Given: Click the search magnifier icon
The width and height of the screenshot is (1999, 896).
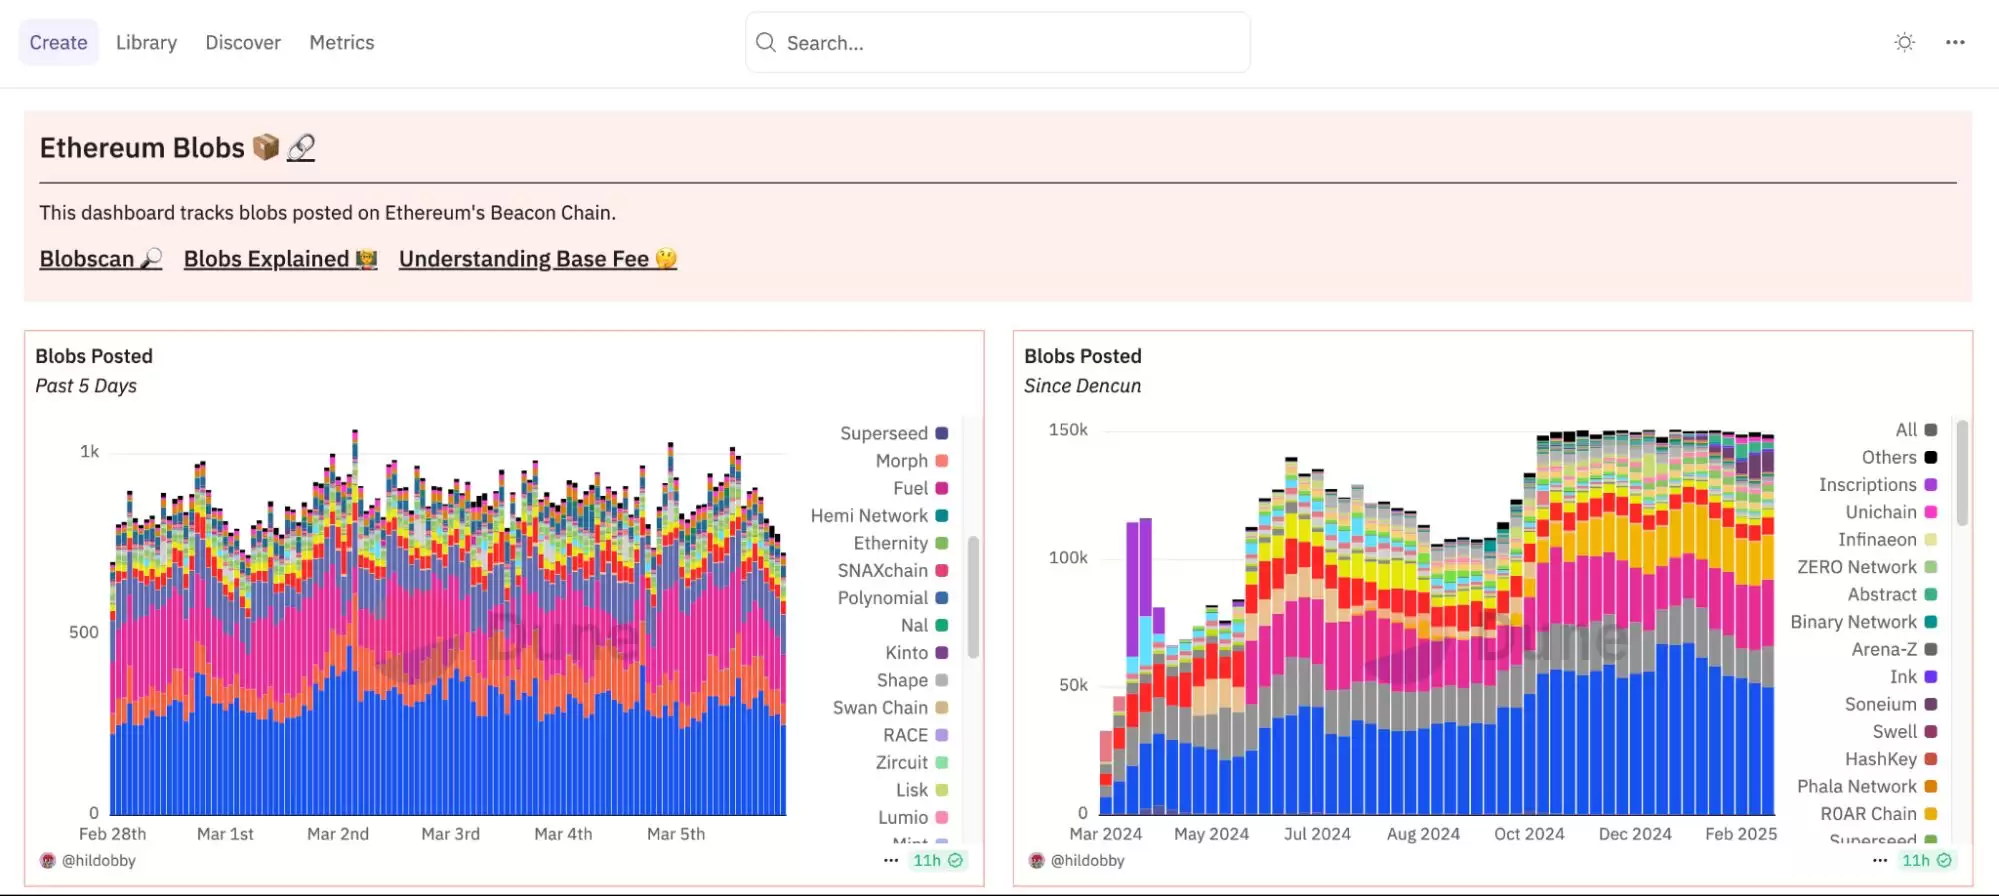Looking at the screenshot, I should (766, 42).
